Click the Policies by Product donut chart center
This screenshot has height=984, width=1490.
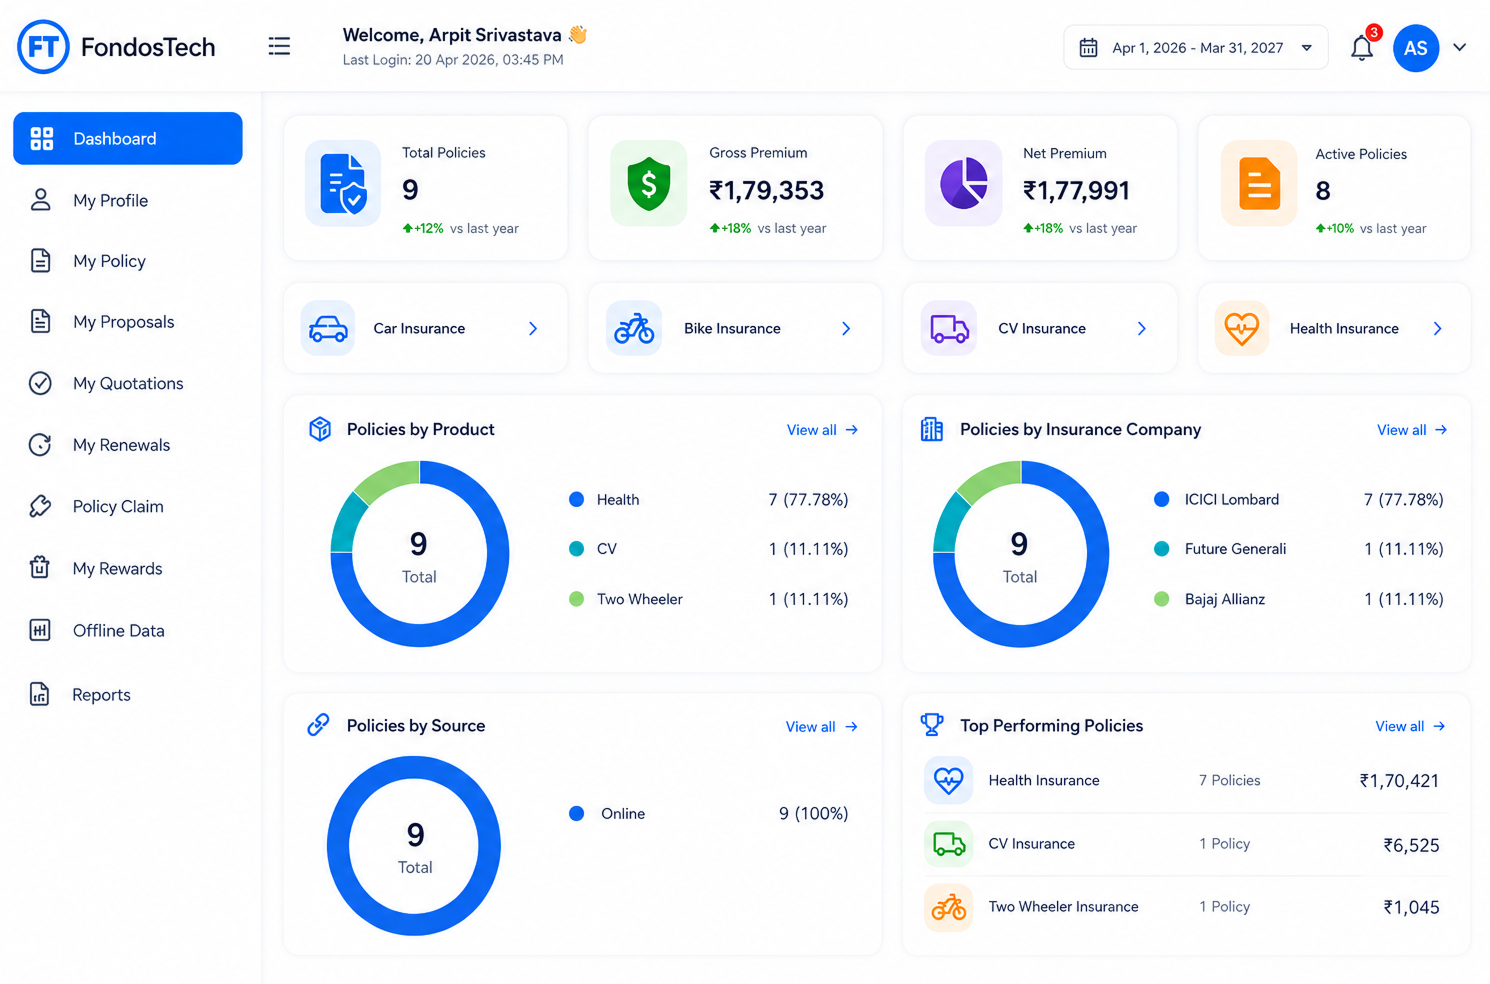point(419,554)
